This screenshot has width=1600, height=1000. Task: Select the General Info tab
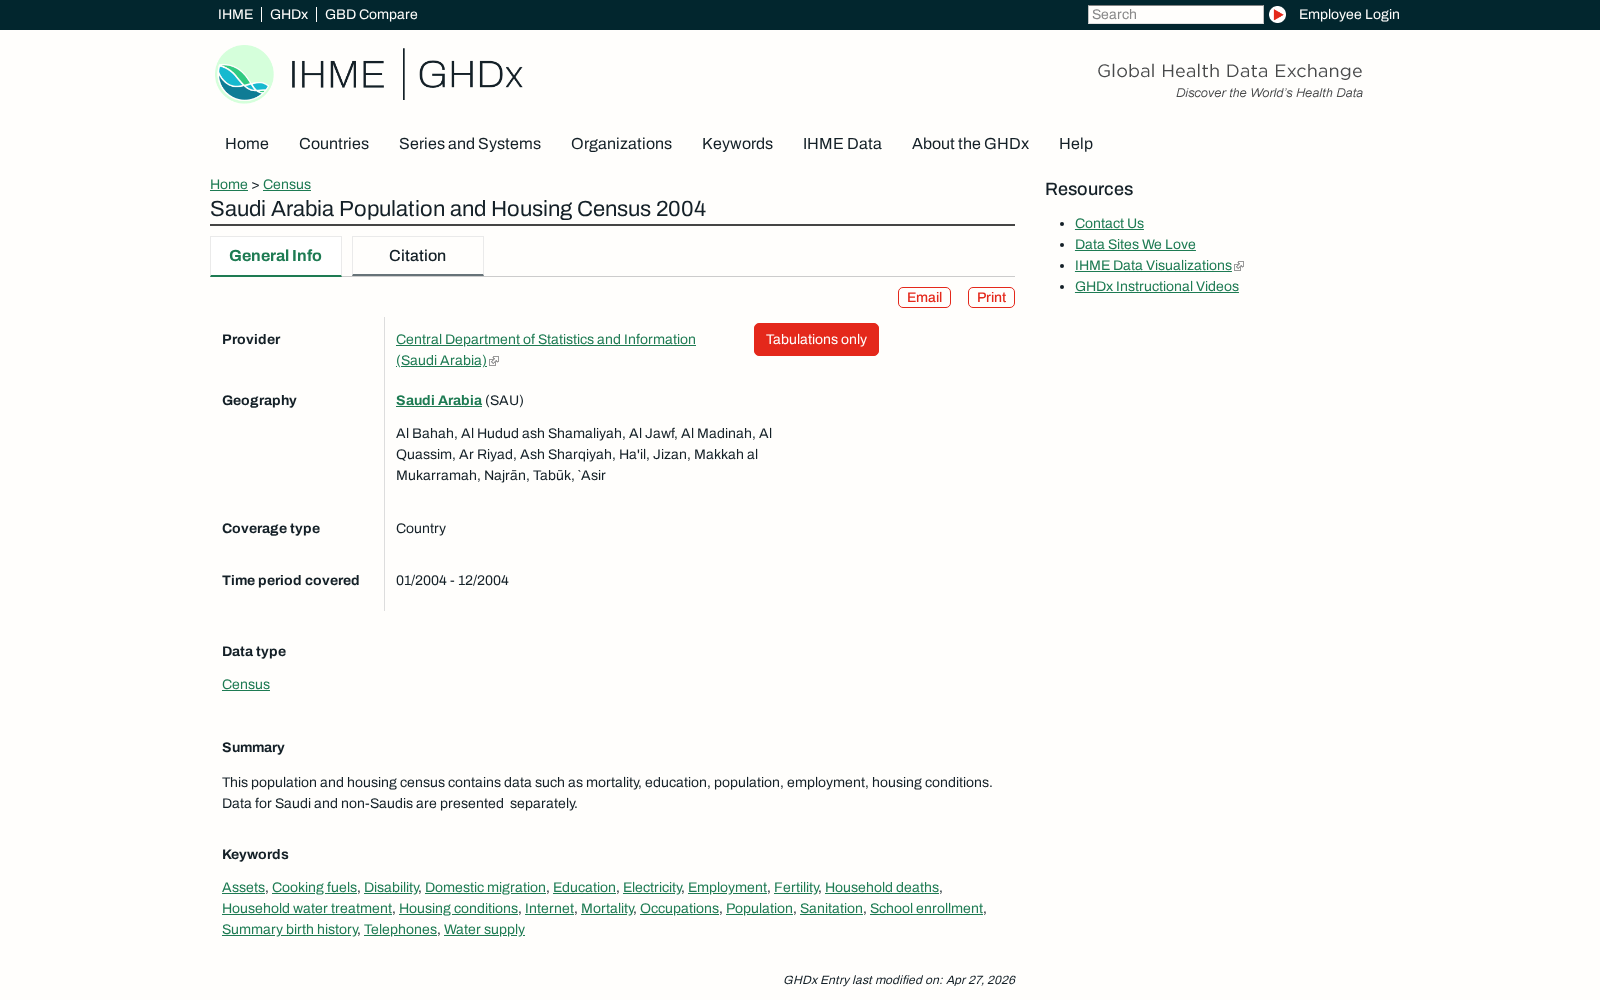[276, 256]
